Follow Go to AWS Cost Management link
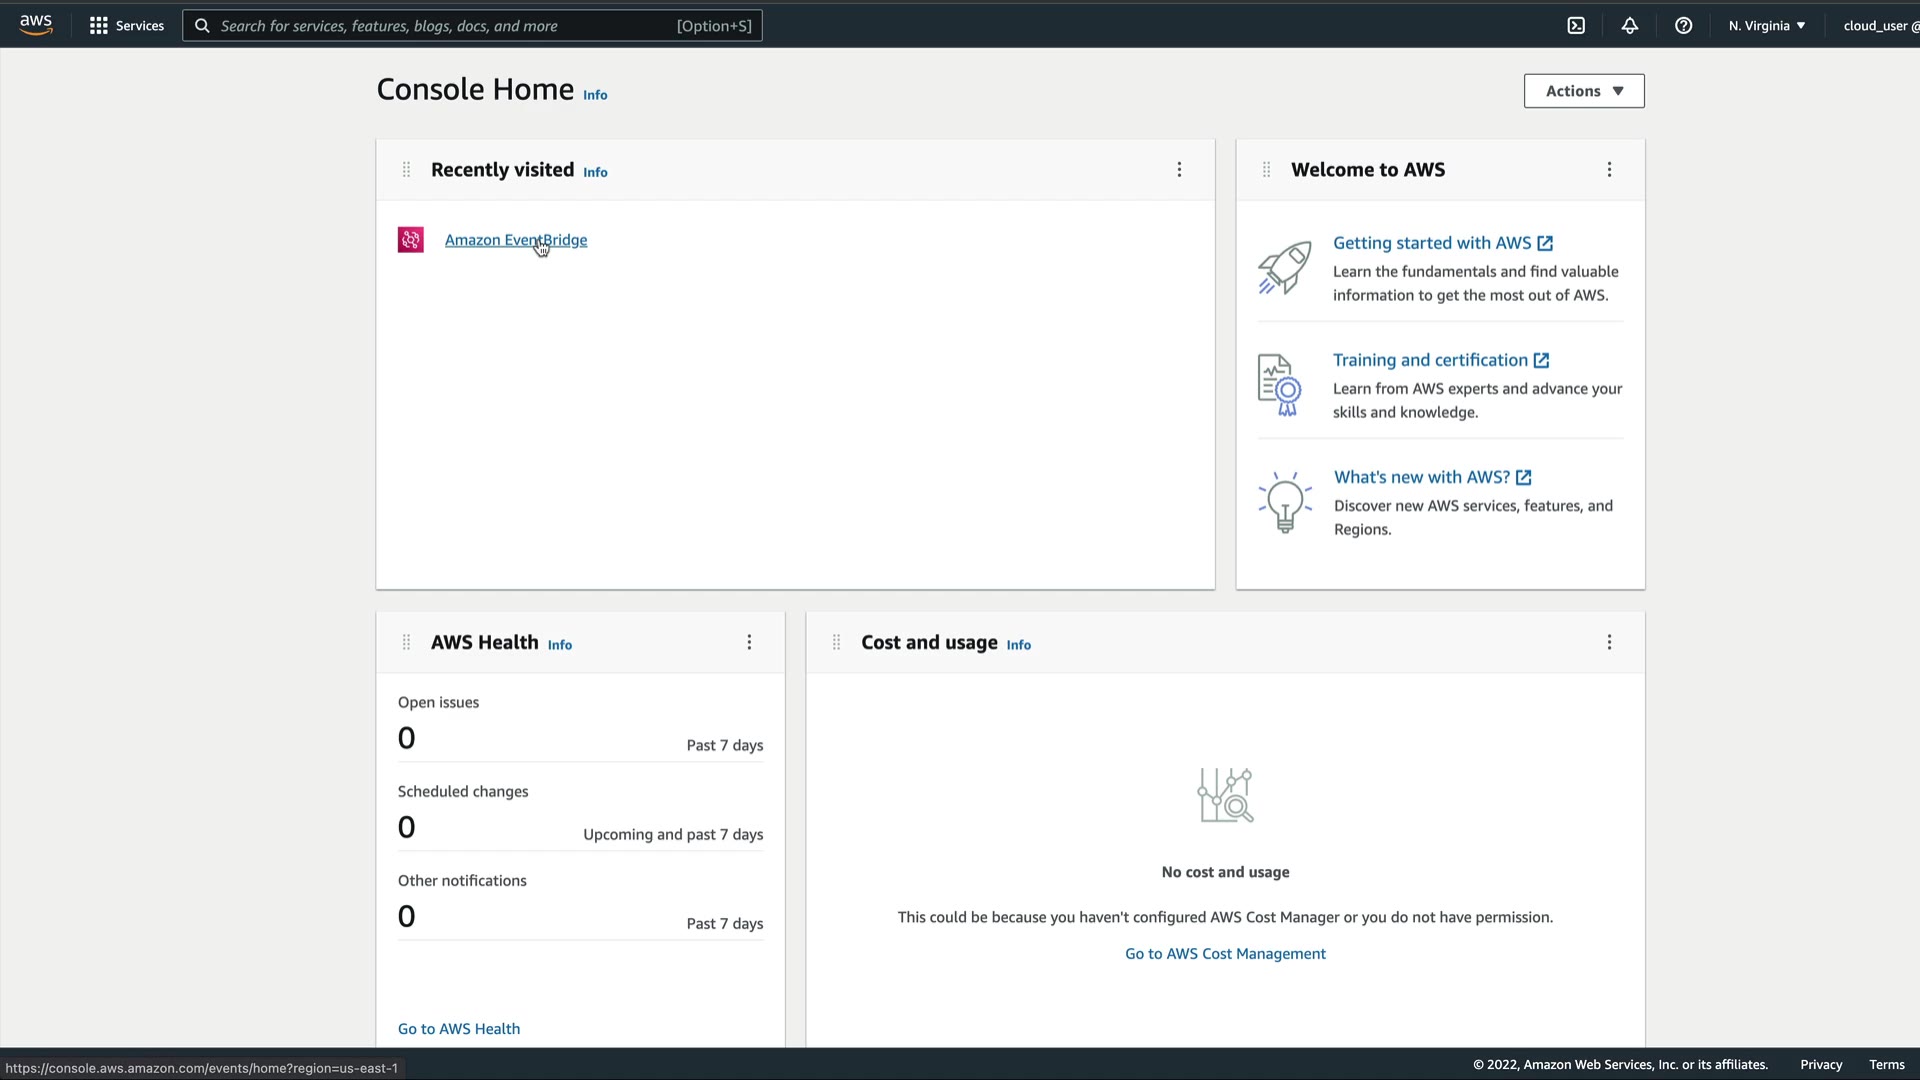Image resolution: width=1920 pixels, height=1080 pixels. point(1225,954)
